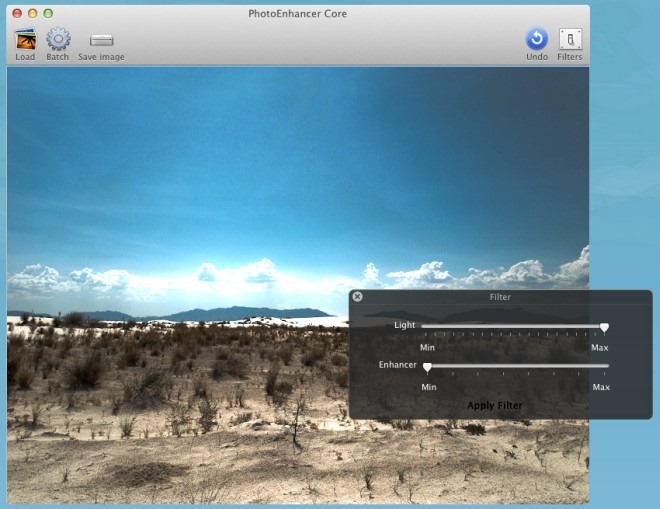660x509 pixels.
Task: Click the Light slider's Max label
Action: [599, 347]
